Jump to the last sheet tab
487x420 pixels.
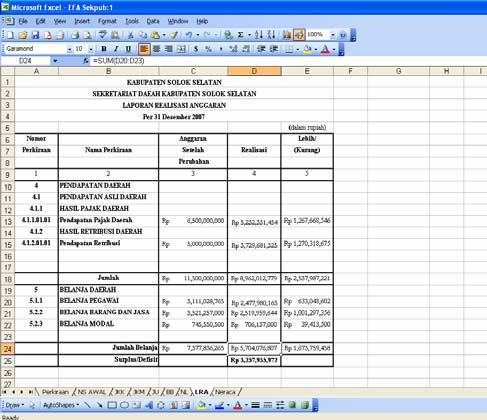click(x=30, y=392)
